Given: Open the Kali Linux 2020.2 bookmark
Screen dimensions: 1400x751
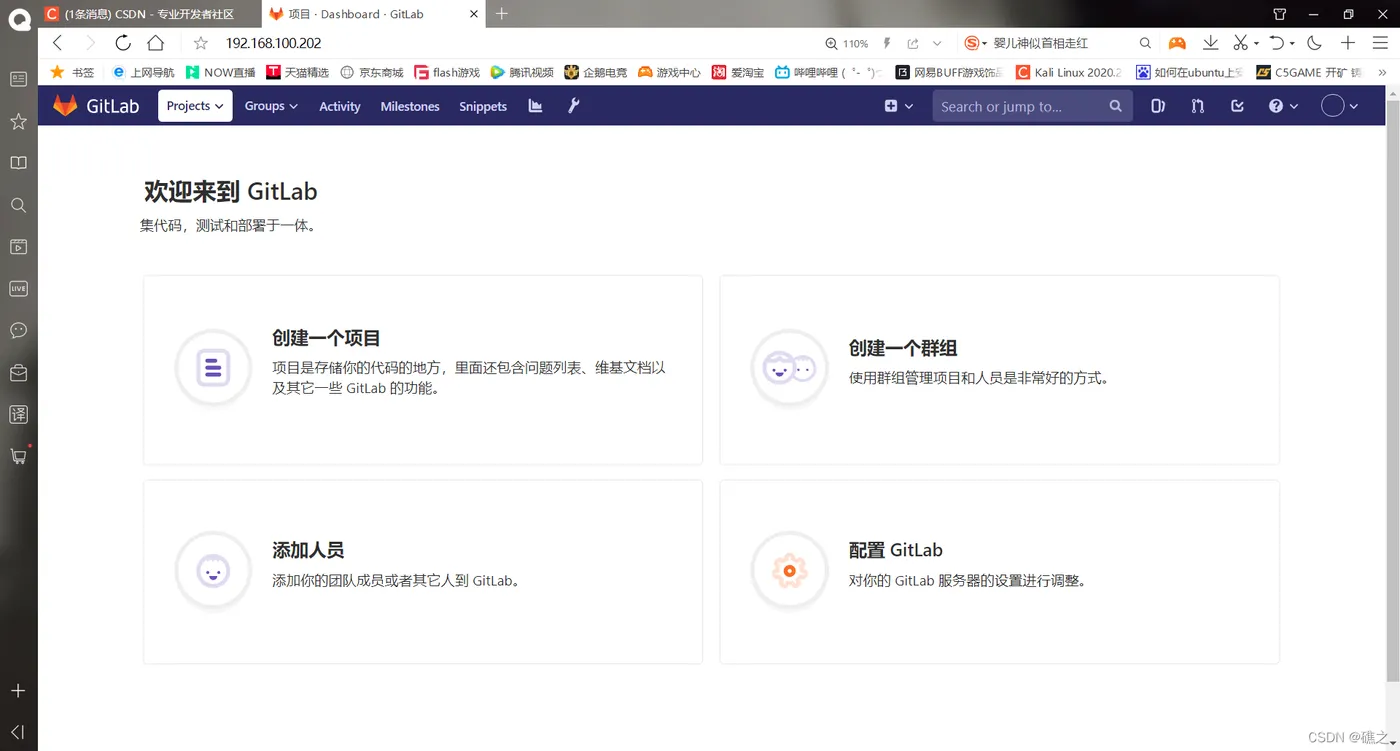Looking at the screenshot, I should tap(1068, 72).
